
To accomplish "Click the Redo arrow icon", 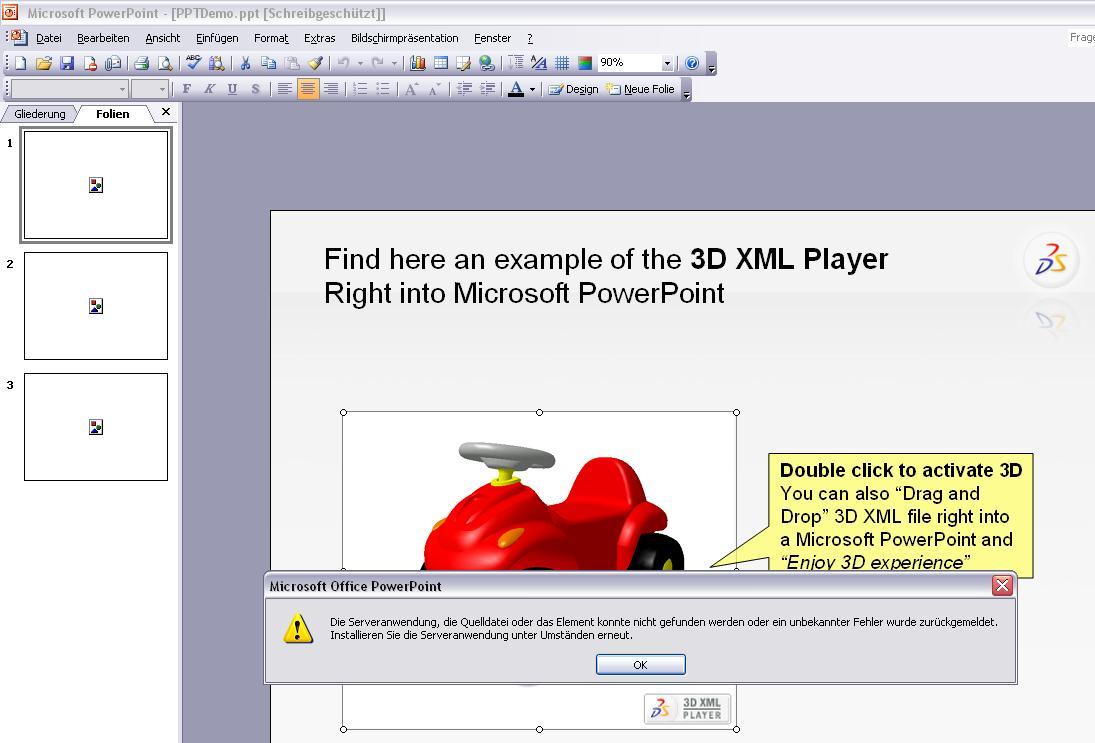I will click(x=378, y=64).
